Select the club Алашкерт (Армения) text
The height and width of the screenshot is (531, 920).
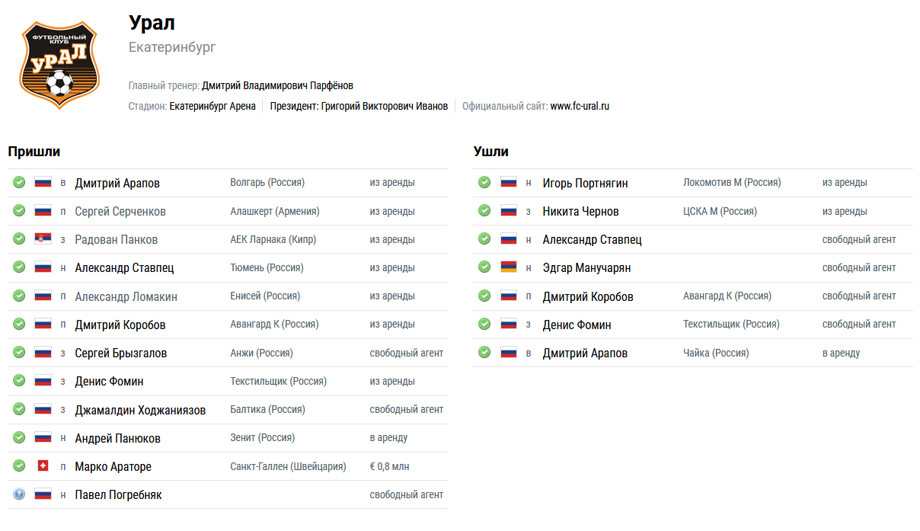click(x=275, y=211)
